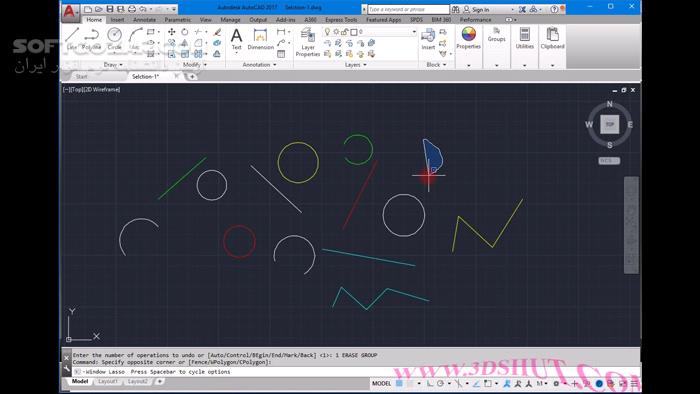Select the Arc draw tool
700x394 pixels.
(x=135, y=38)
